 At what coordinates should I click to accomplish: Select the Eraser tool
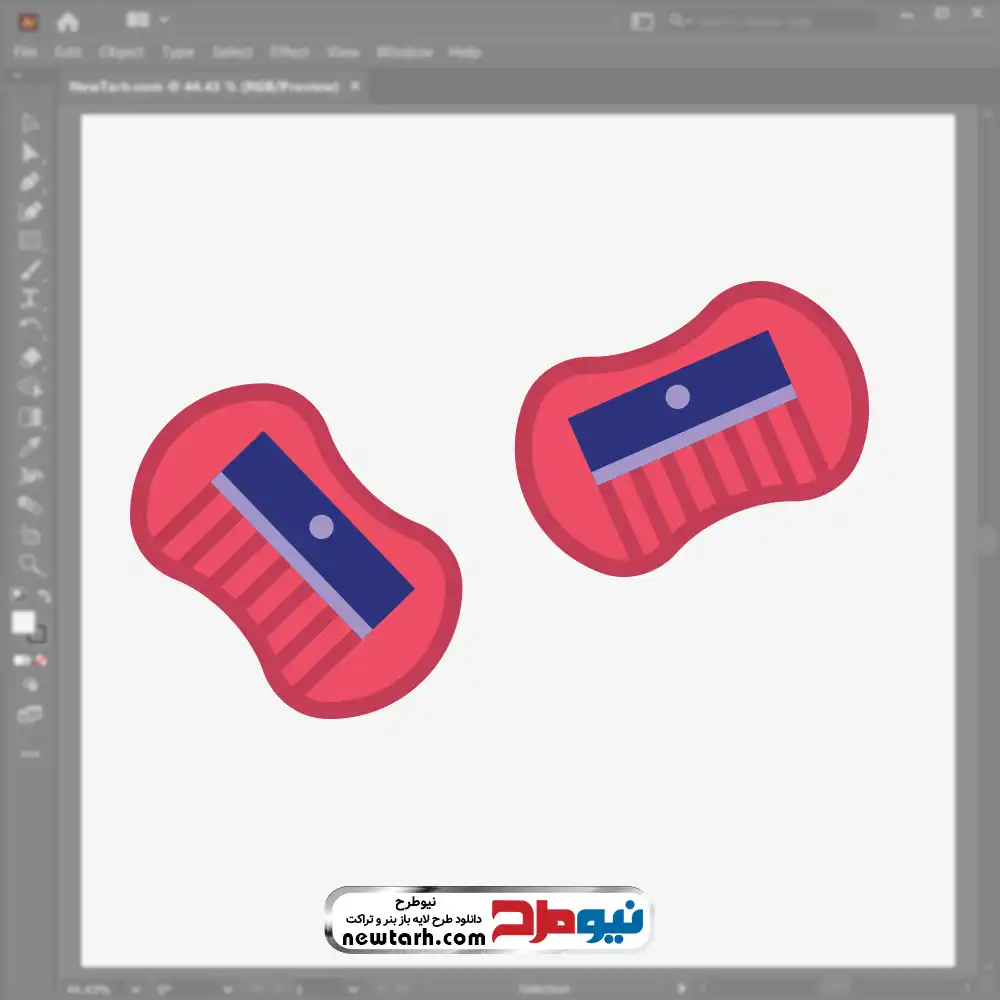(30, 357)
